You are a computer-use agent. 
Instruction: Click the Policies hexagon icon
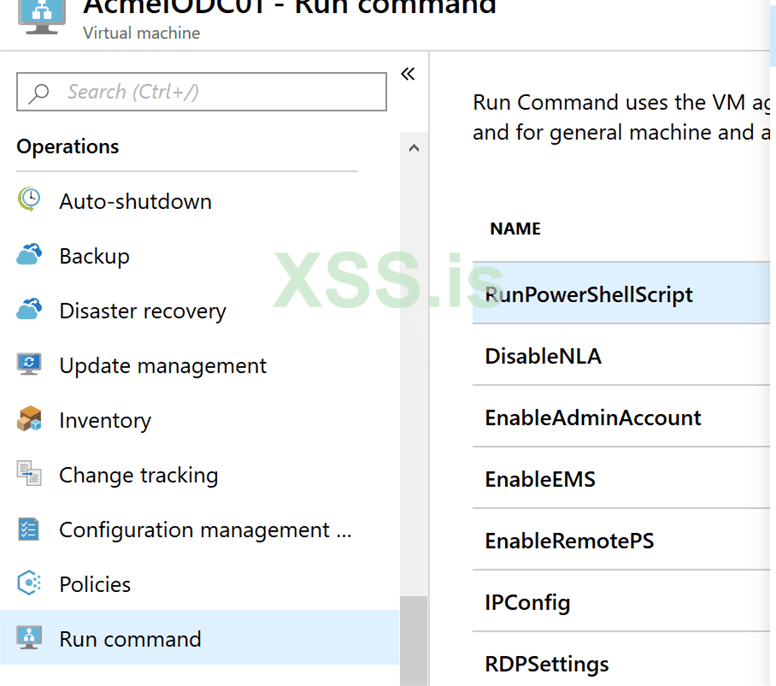click(x=29, y=584)
